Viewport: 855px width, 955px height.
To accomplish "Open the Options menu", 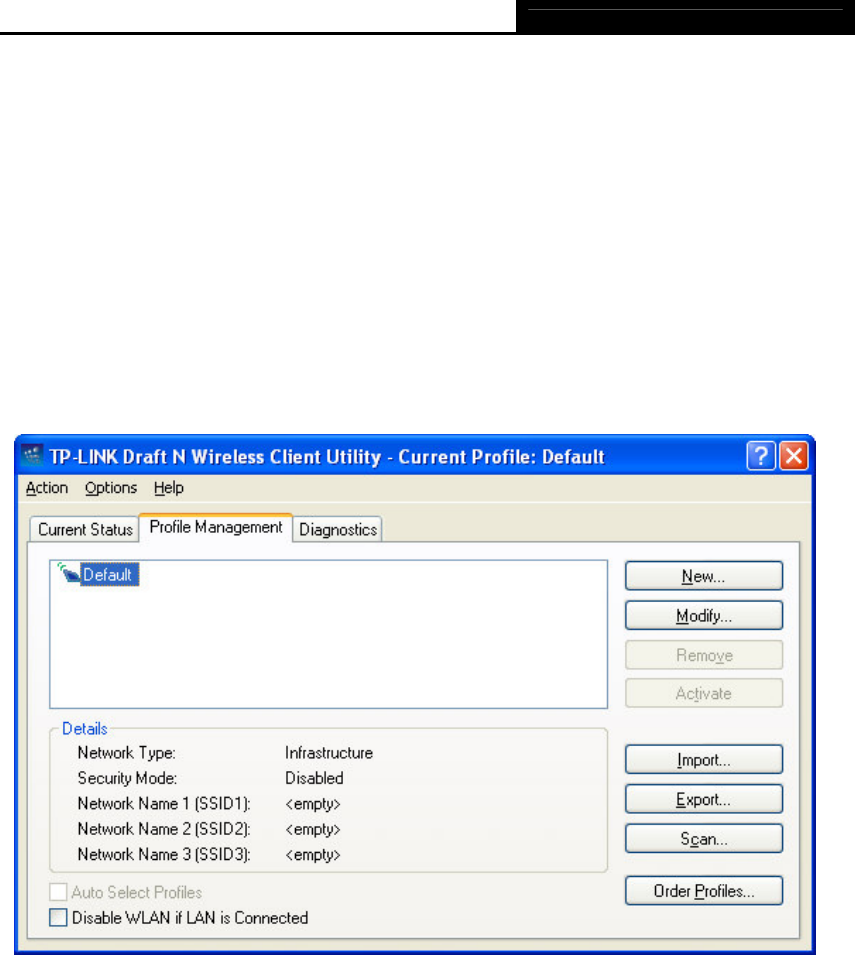I will (111, 488).
